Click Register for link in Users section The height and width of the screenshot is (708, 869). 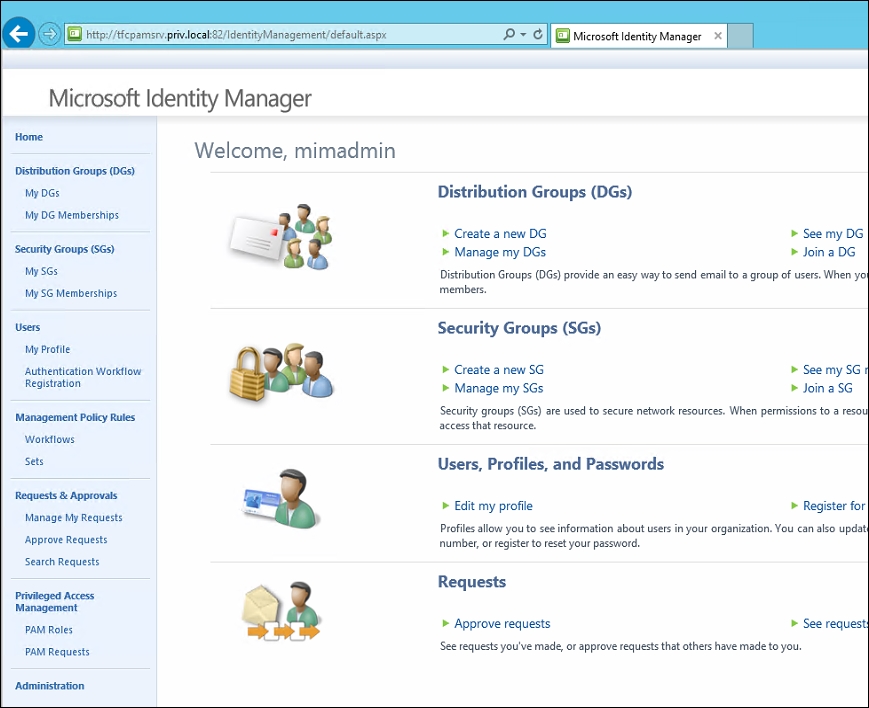pyautogui.click(x=834, y=506)
